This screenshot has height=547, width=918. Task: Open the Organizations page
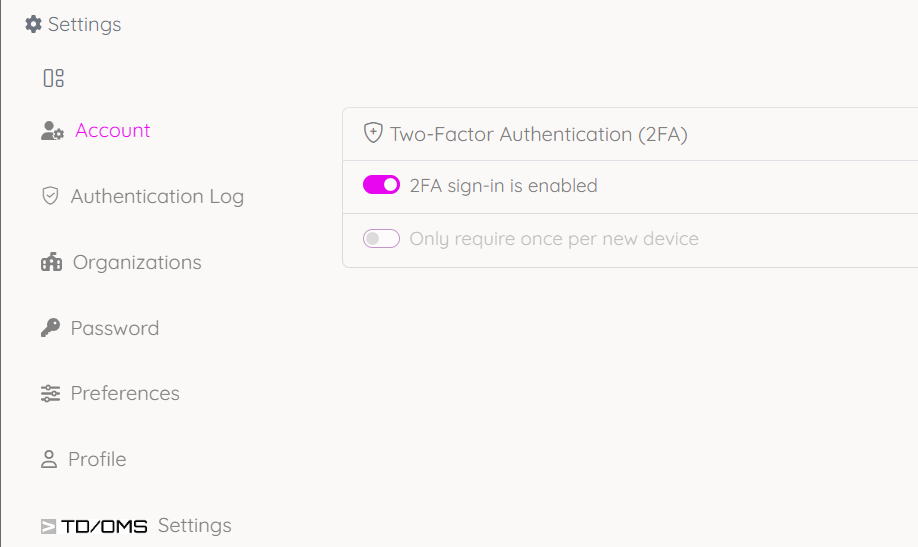pos(137,262)
